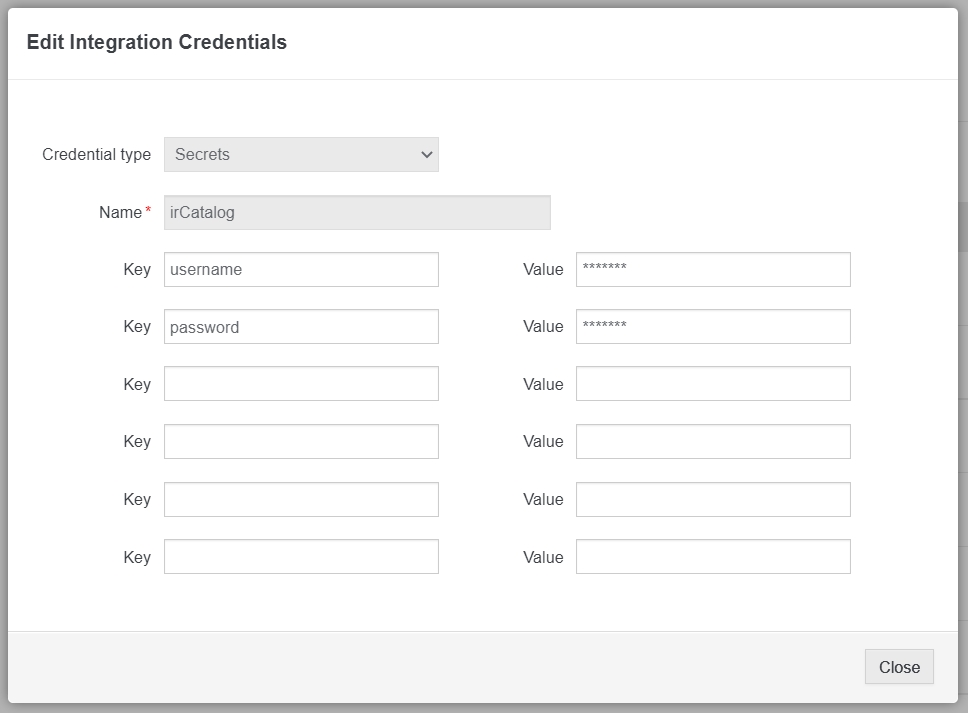Click the third row's empty Key field
Screen dimensions: 968x713
[301, 384]
